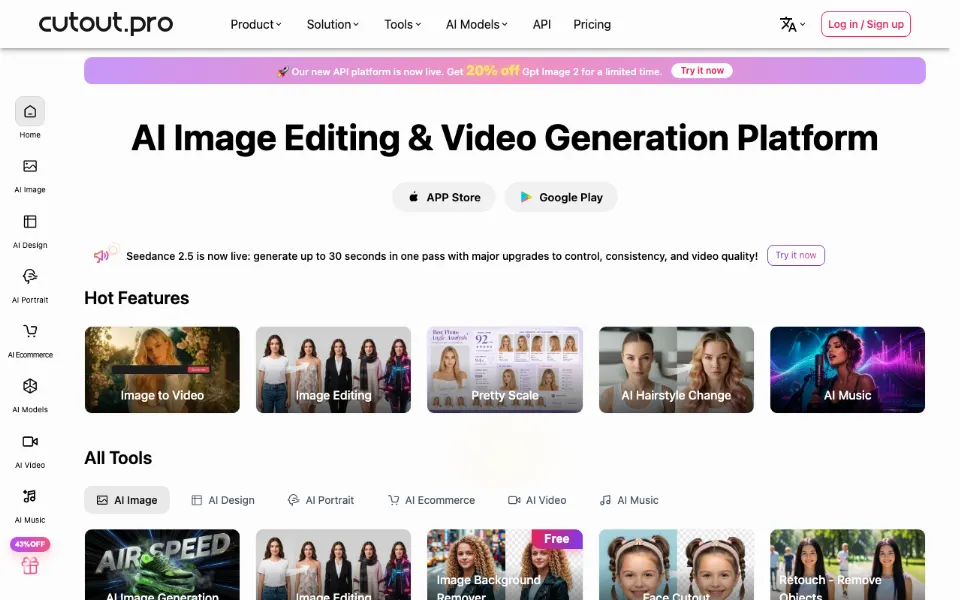Click Try it now beside the Seedance announcement

pos(796,255)
